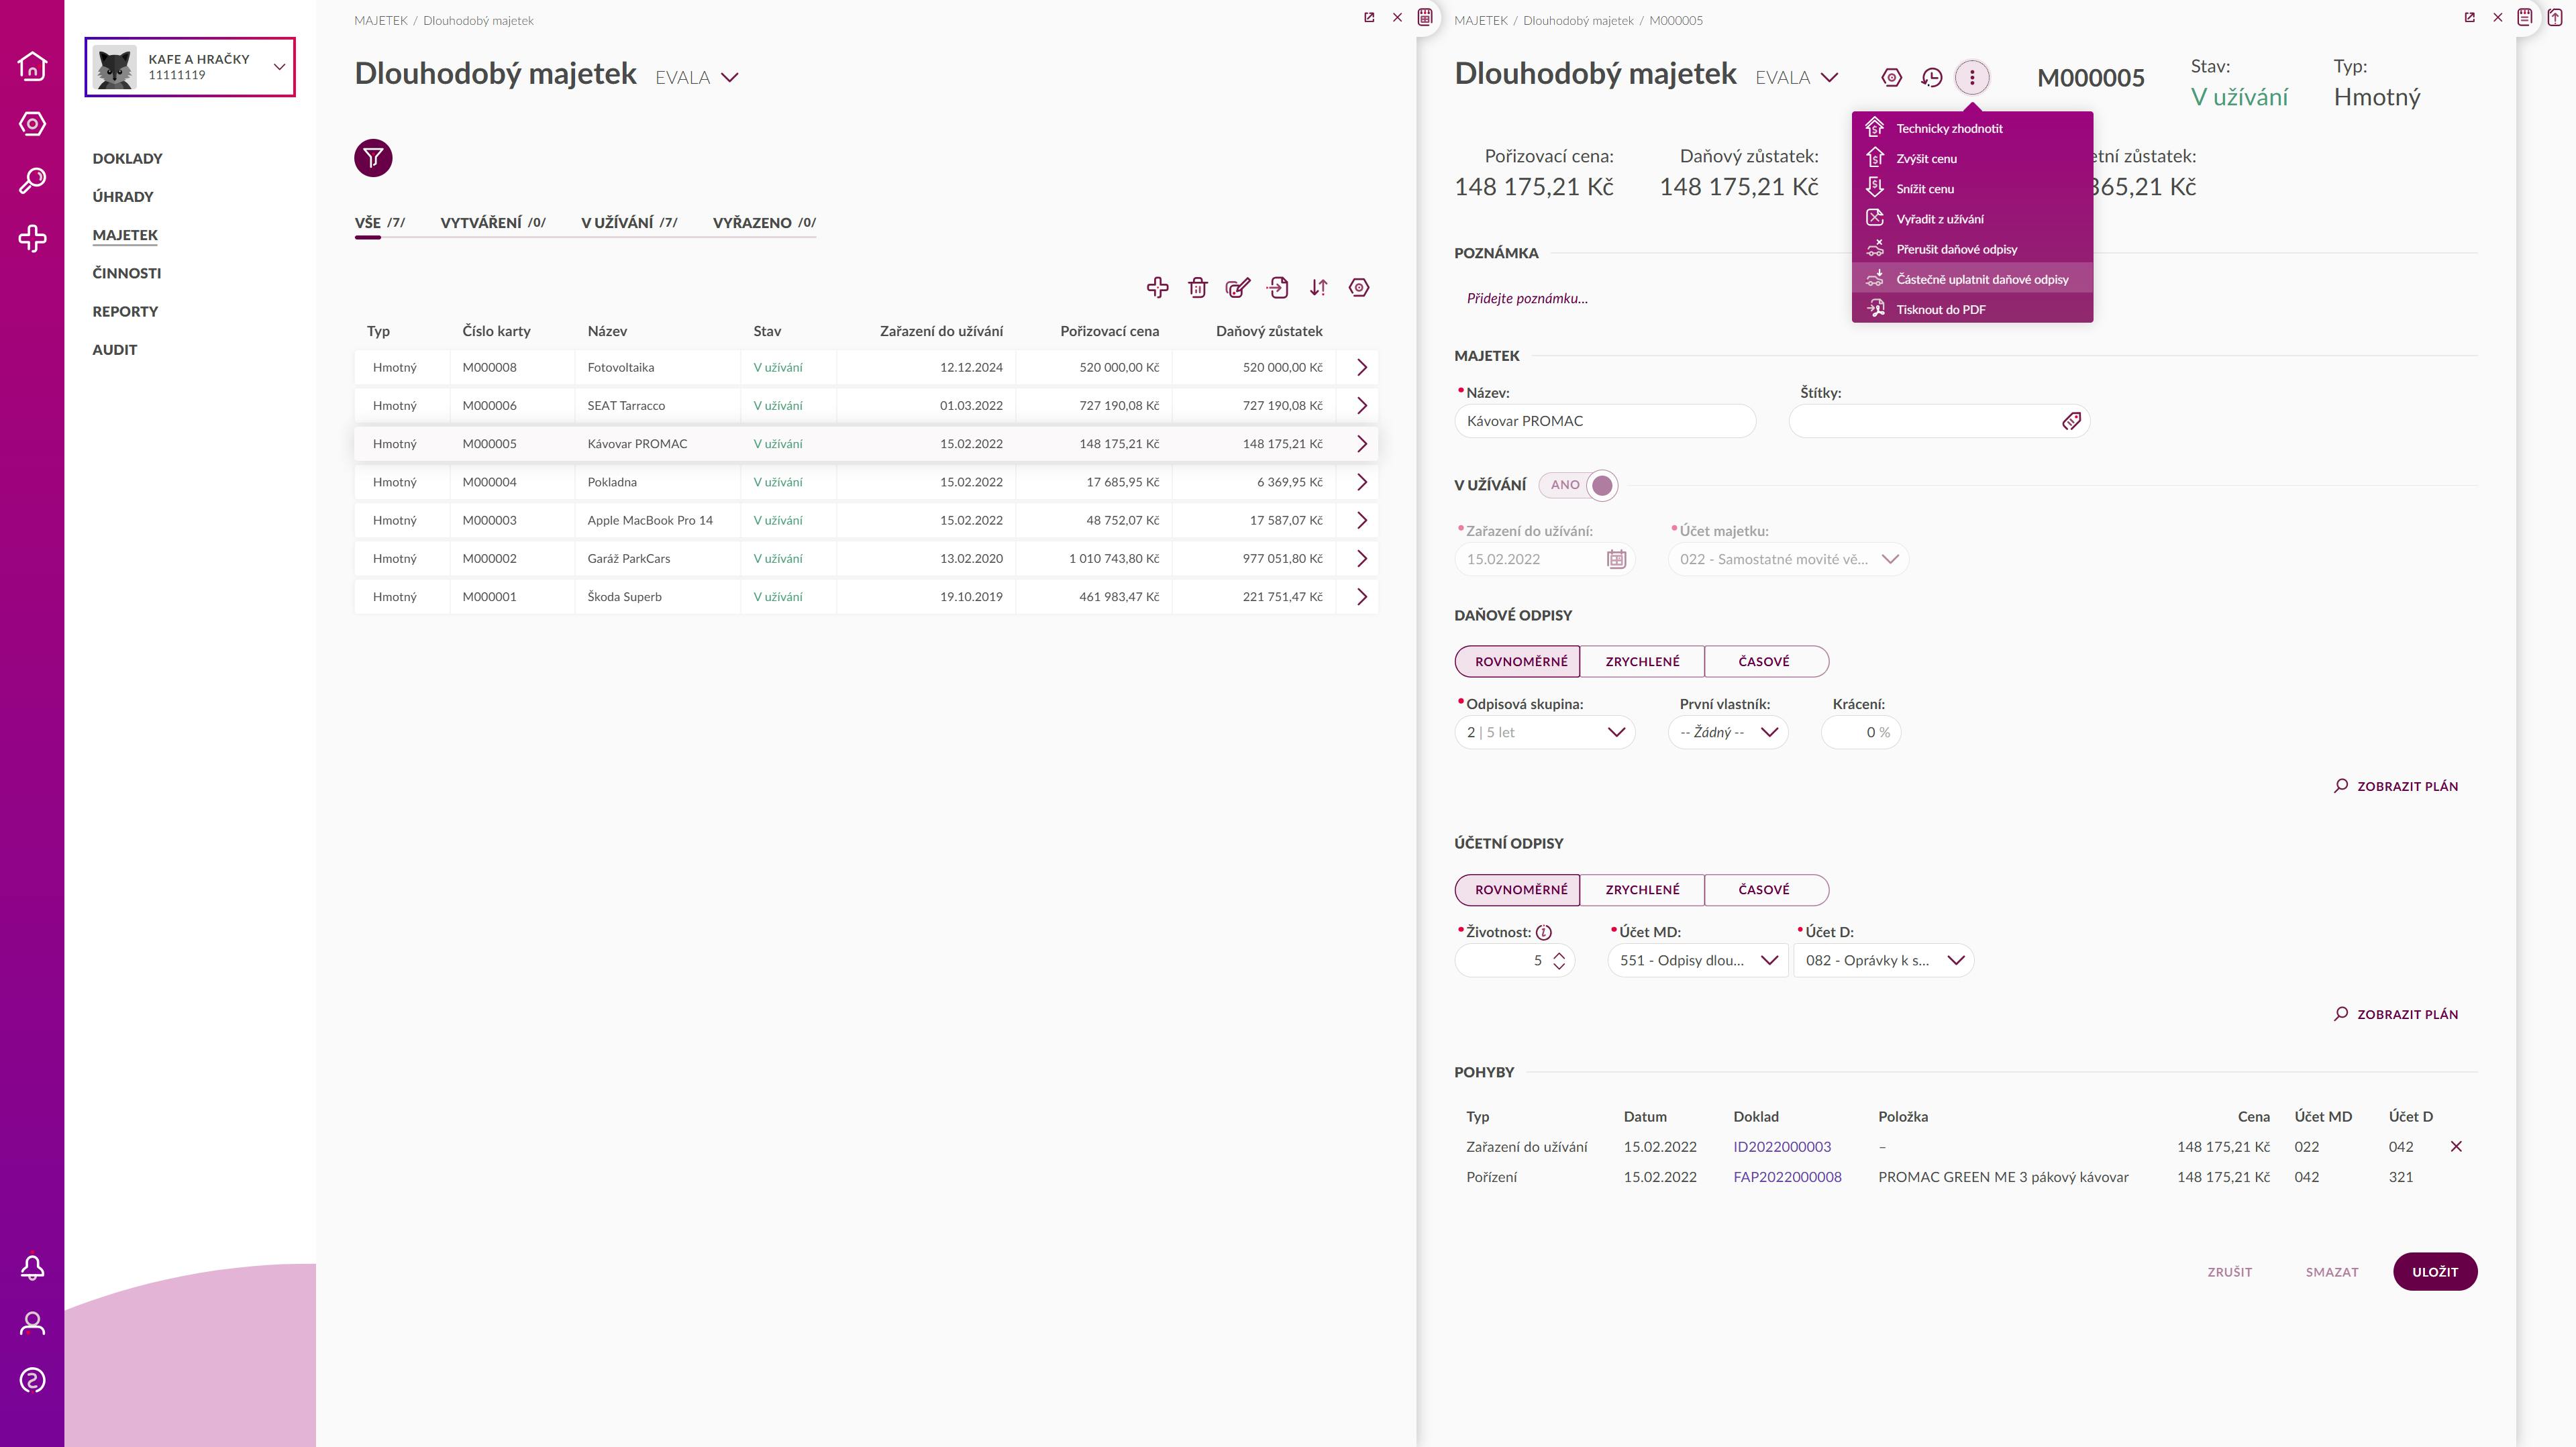Select ROVNOMĚRNÉ under Účetní odpisy

point(1517,890)
